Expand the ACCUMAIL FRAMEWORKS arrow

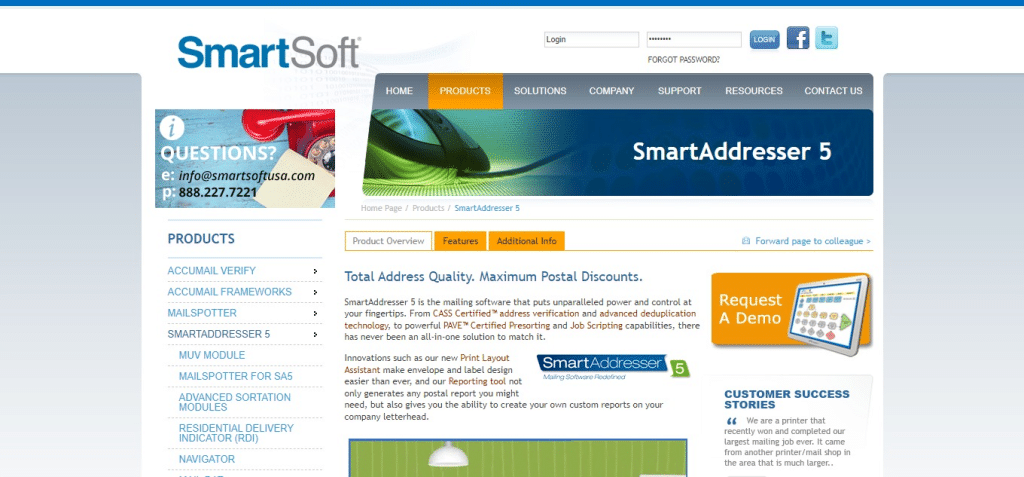pyautogui.click(x=315, y=292)
